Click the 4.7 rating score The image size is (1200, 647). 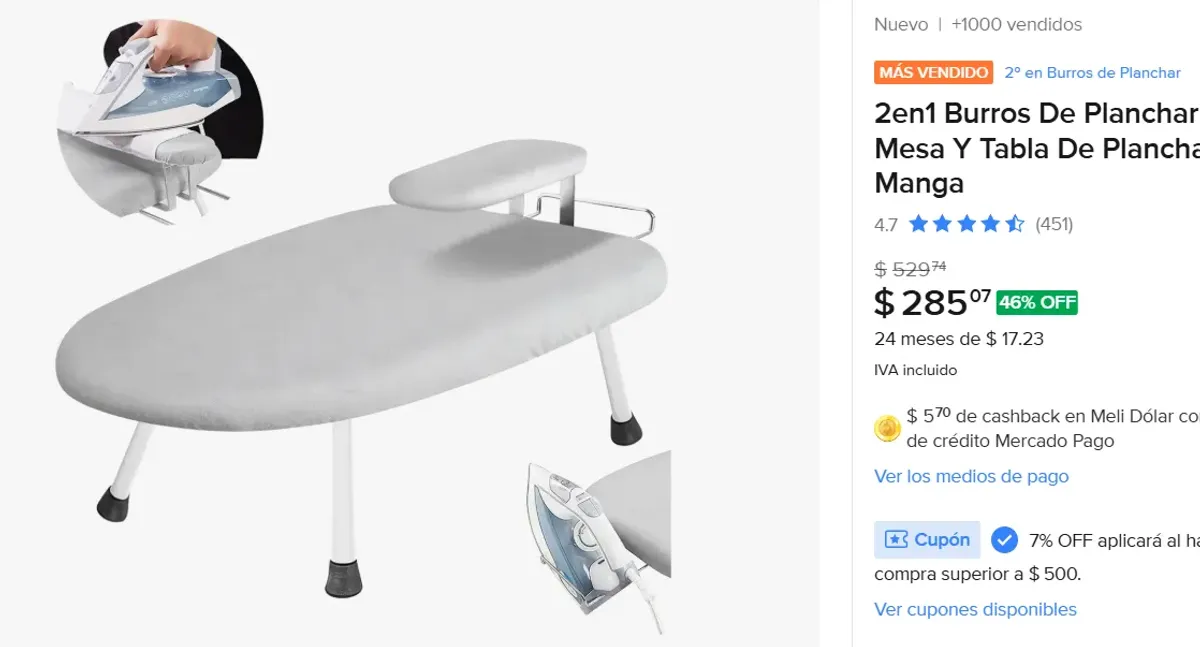click(x=886, y=225)
